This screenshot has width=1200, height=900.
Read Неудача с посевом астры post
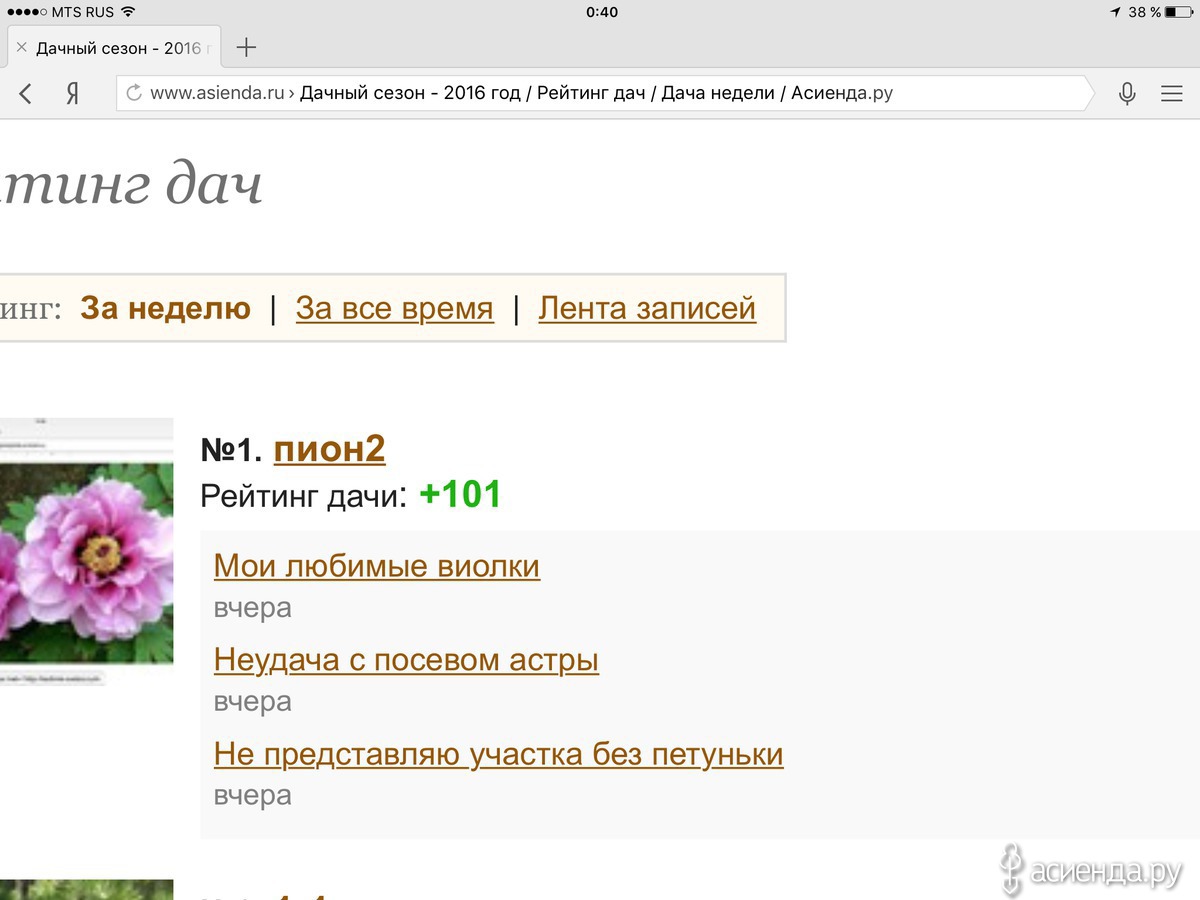coord(406,660)
